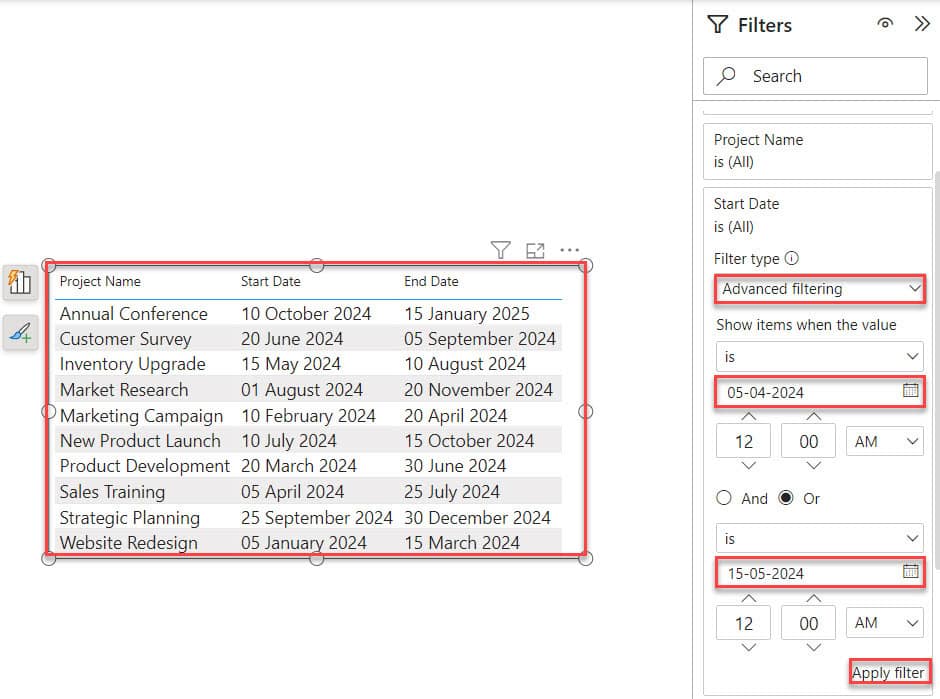Open the second 'is' condition dropdown
Viewport: 940px width, 699px height.
click(x=820, y=538)
